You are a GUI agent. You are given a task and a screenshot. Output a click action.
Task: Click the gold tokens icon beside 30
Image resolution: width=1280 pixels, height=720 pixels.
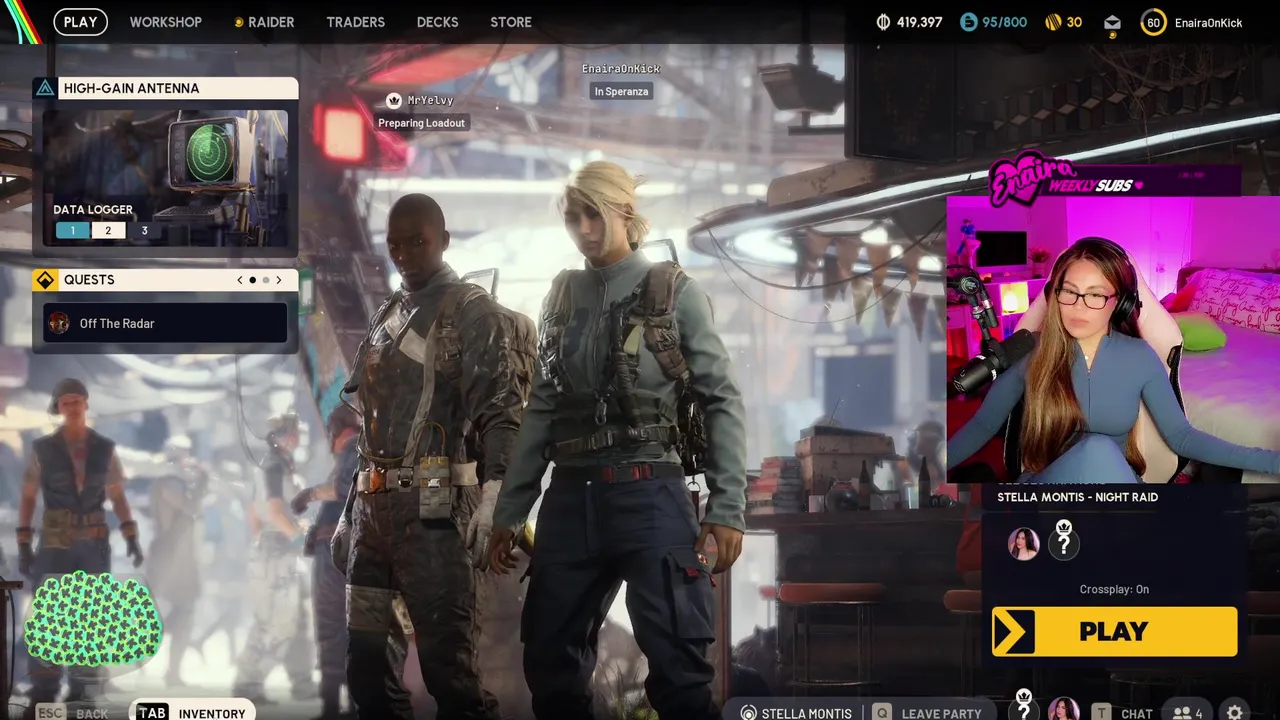click(1053, 22)
